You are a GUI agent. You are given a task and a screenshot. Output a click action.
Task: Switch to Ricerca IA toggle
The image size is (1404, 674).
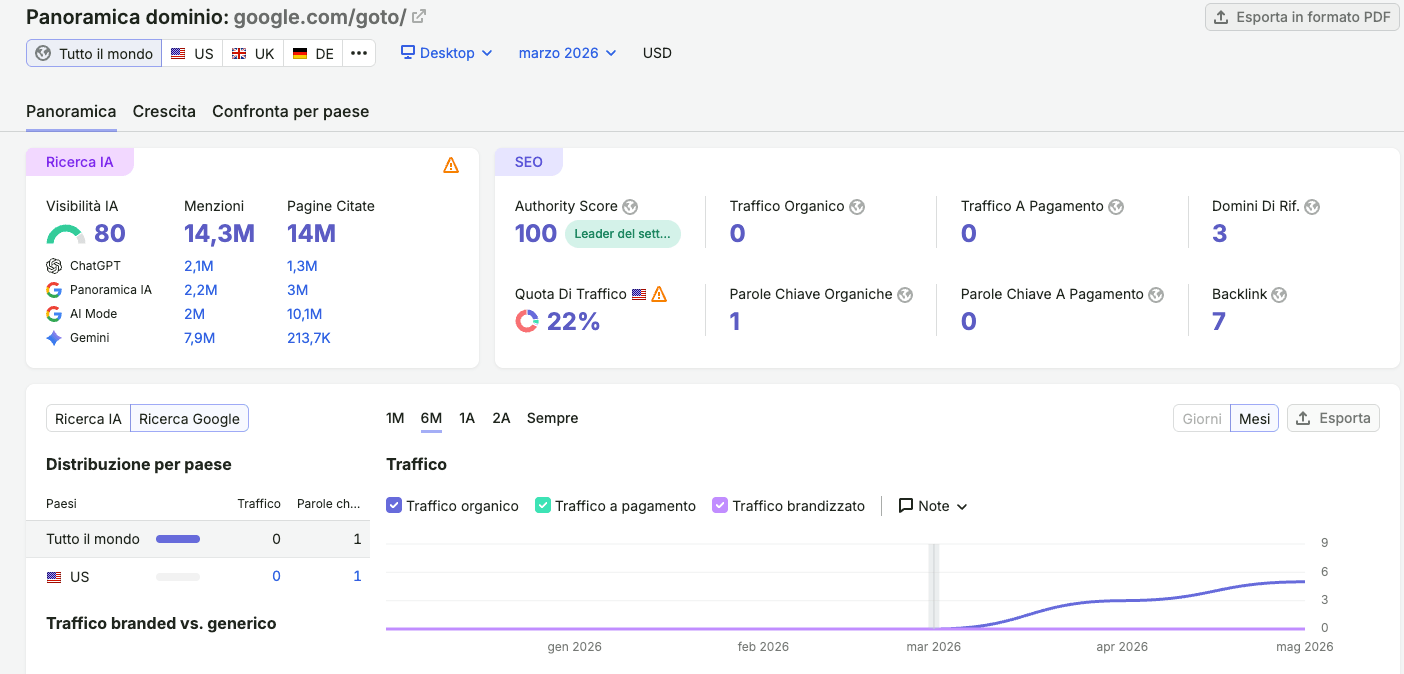tap(88, 418)
